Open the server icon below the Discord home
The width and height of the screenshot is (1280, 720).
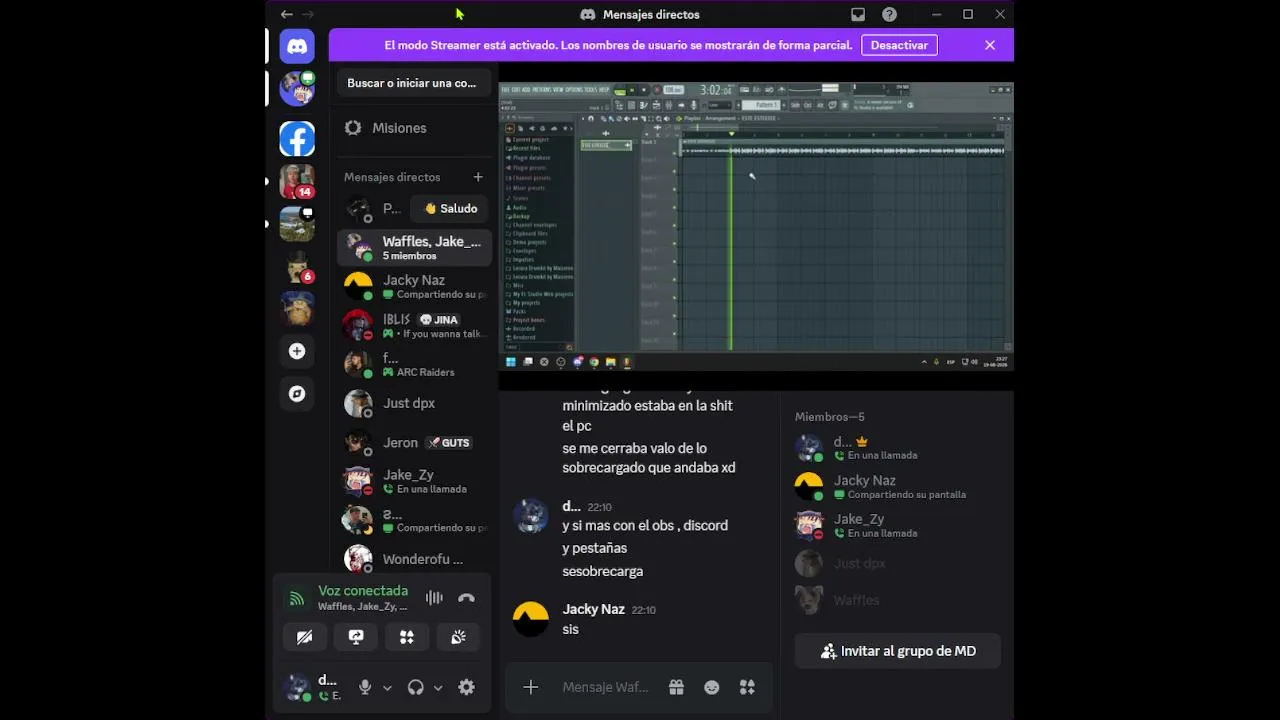point(297,88)
